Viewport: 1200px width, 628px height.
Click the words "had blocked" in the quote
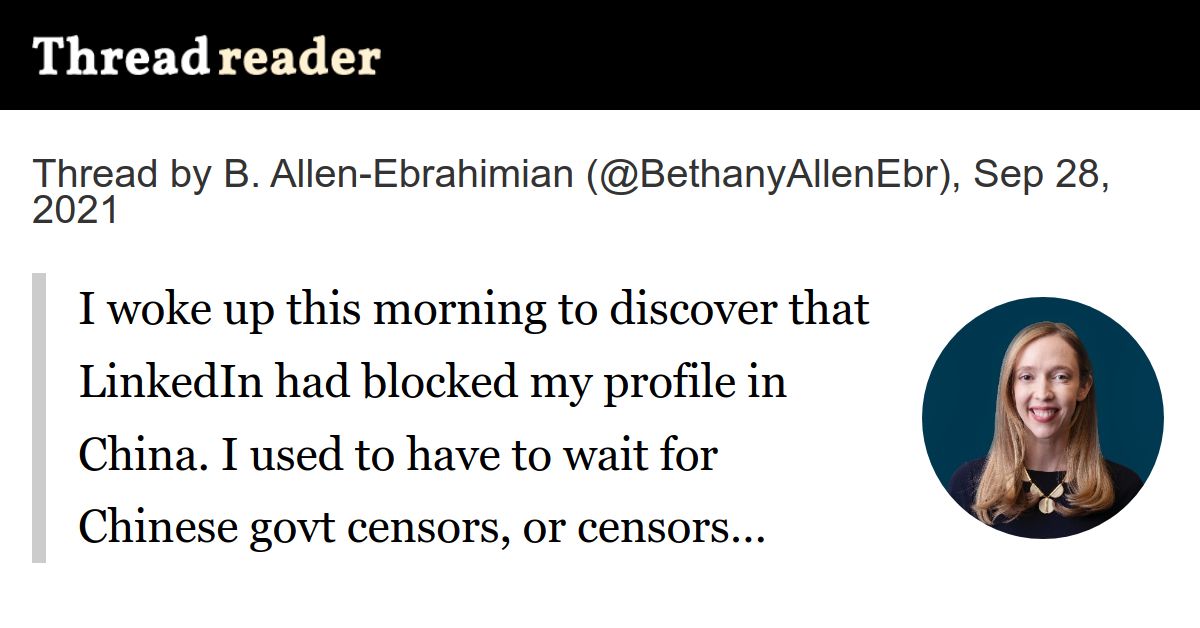(363, 383)
